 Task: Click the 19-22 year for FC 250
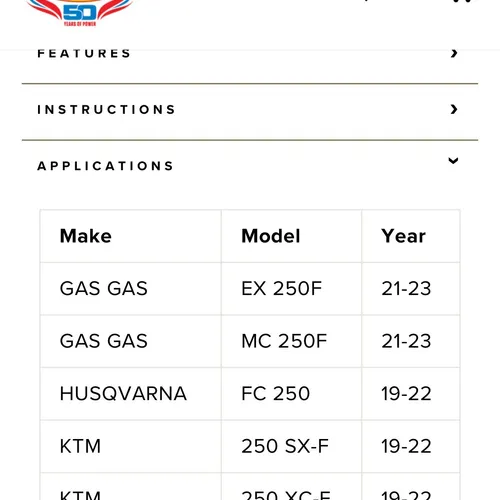pos(406,393)
